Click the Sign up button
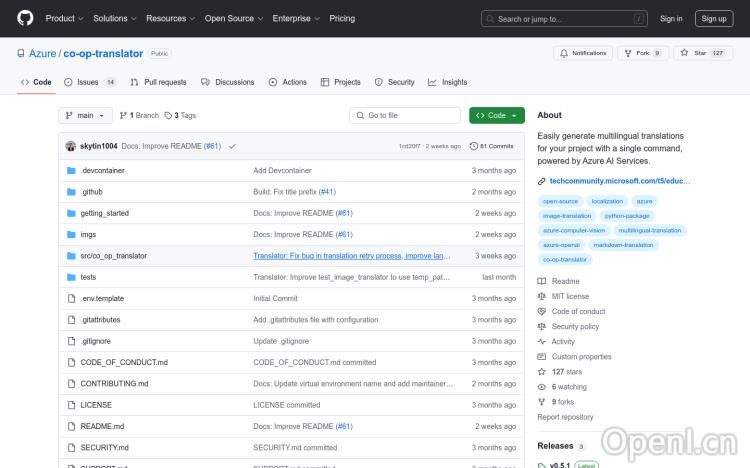The width and height of the screenshot is (750, 468). (714, 18)
